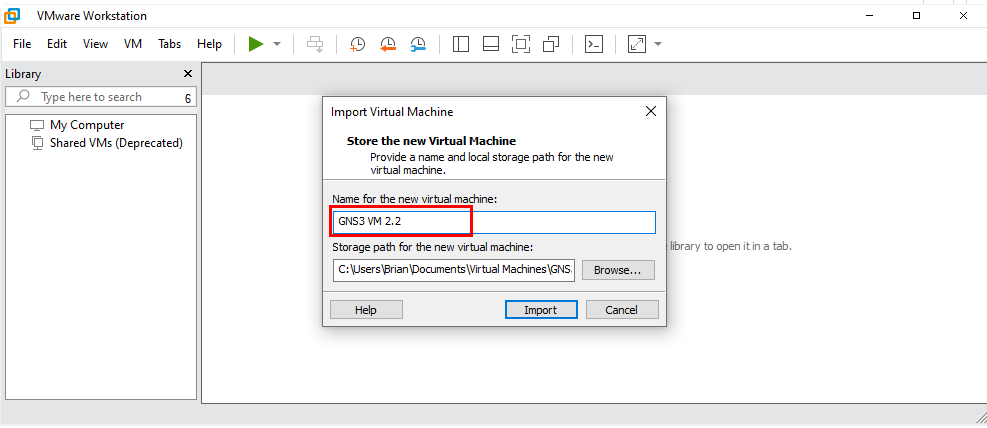Click the VMware Workstation app logo icon
987x428 pixels.
[x=11, y=15]
